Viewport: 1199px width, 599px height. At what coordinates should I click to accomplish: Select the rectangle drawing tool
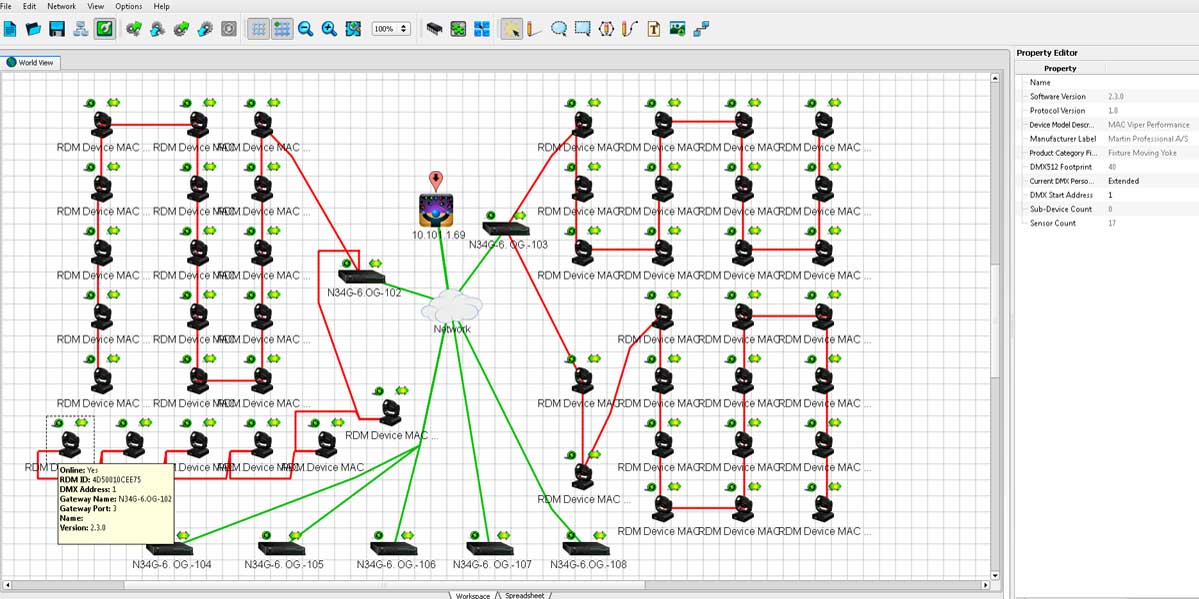(583, 29)
